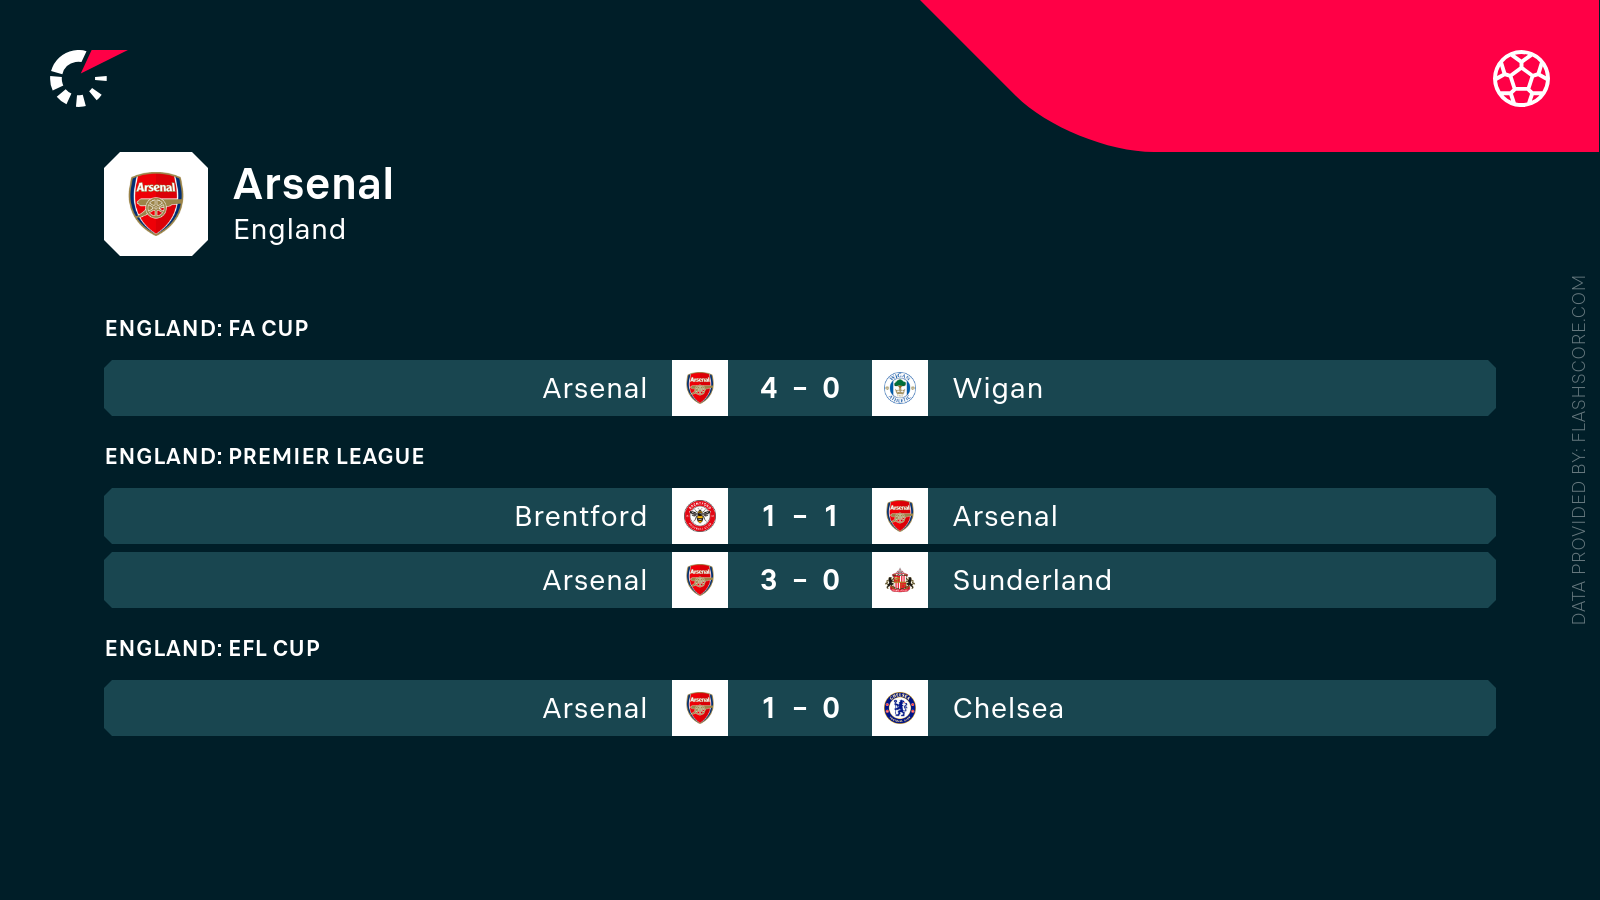This screenshot has height=900, width=1600.
Task: Click the Flashscore logo icon
Action: click(x=86, y=78)
